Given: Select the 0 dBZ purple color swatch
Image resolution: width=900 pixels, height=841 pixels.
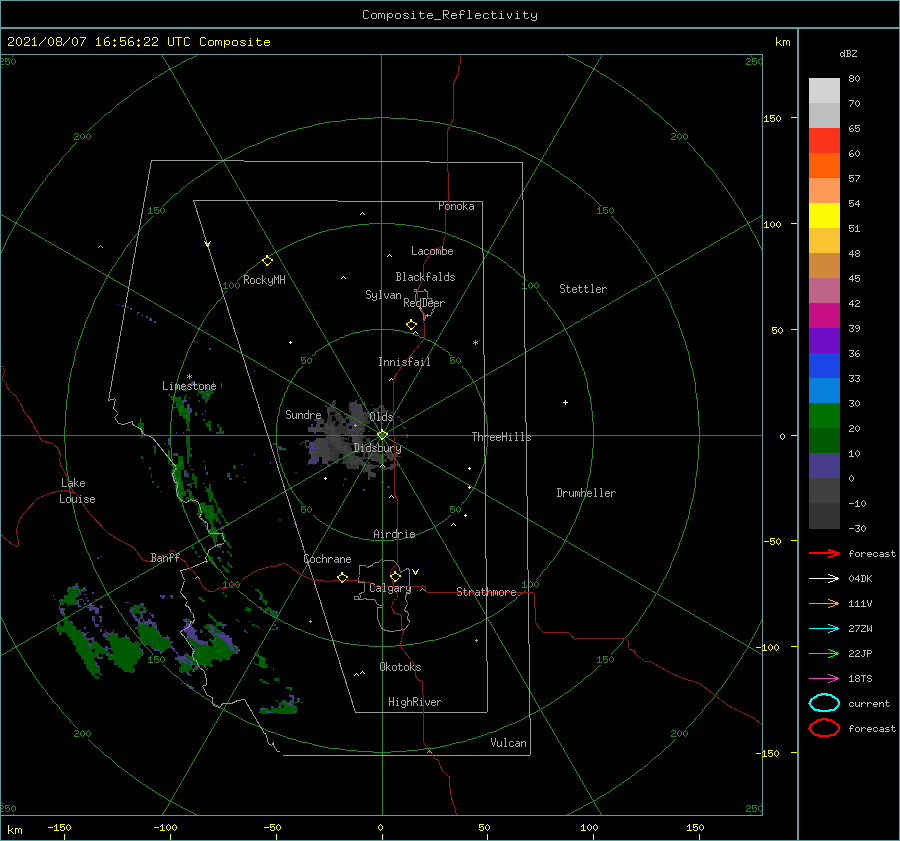Looking at the screenshot, I should (x=824, y=466).
